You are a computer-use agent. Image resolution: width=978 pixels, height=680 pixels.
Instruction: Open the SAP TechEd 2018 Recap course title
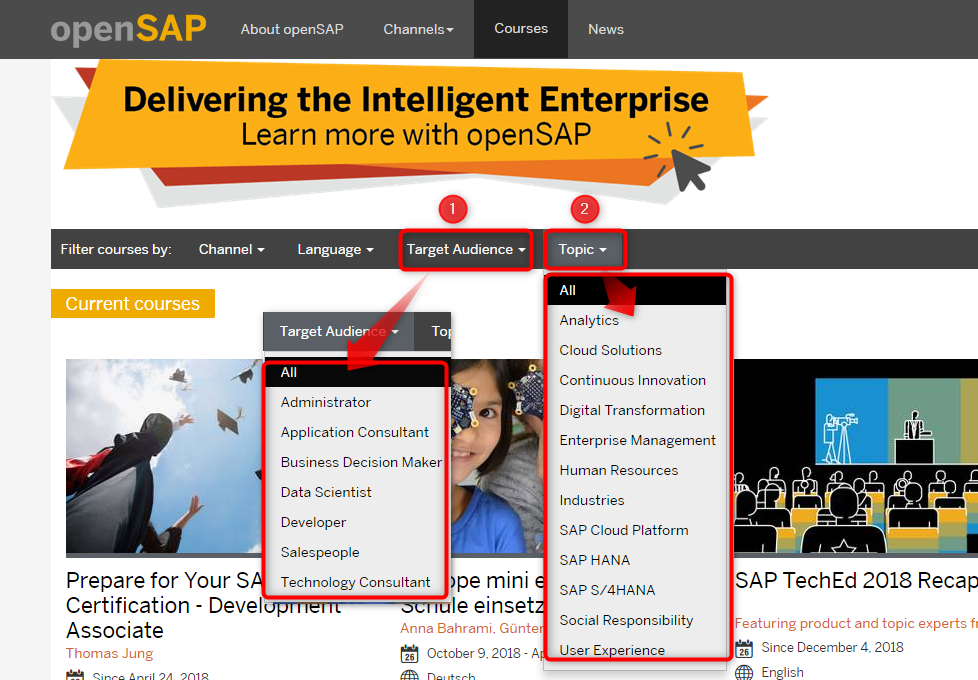(x=856, y=580)
